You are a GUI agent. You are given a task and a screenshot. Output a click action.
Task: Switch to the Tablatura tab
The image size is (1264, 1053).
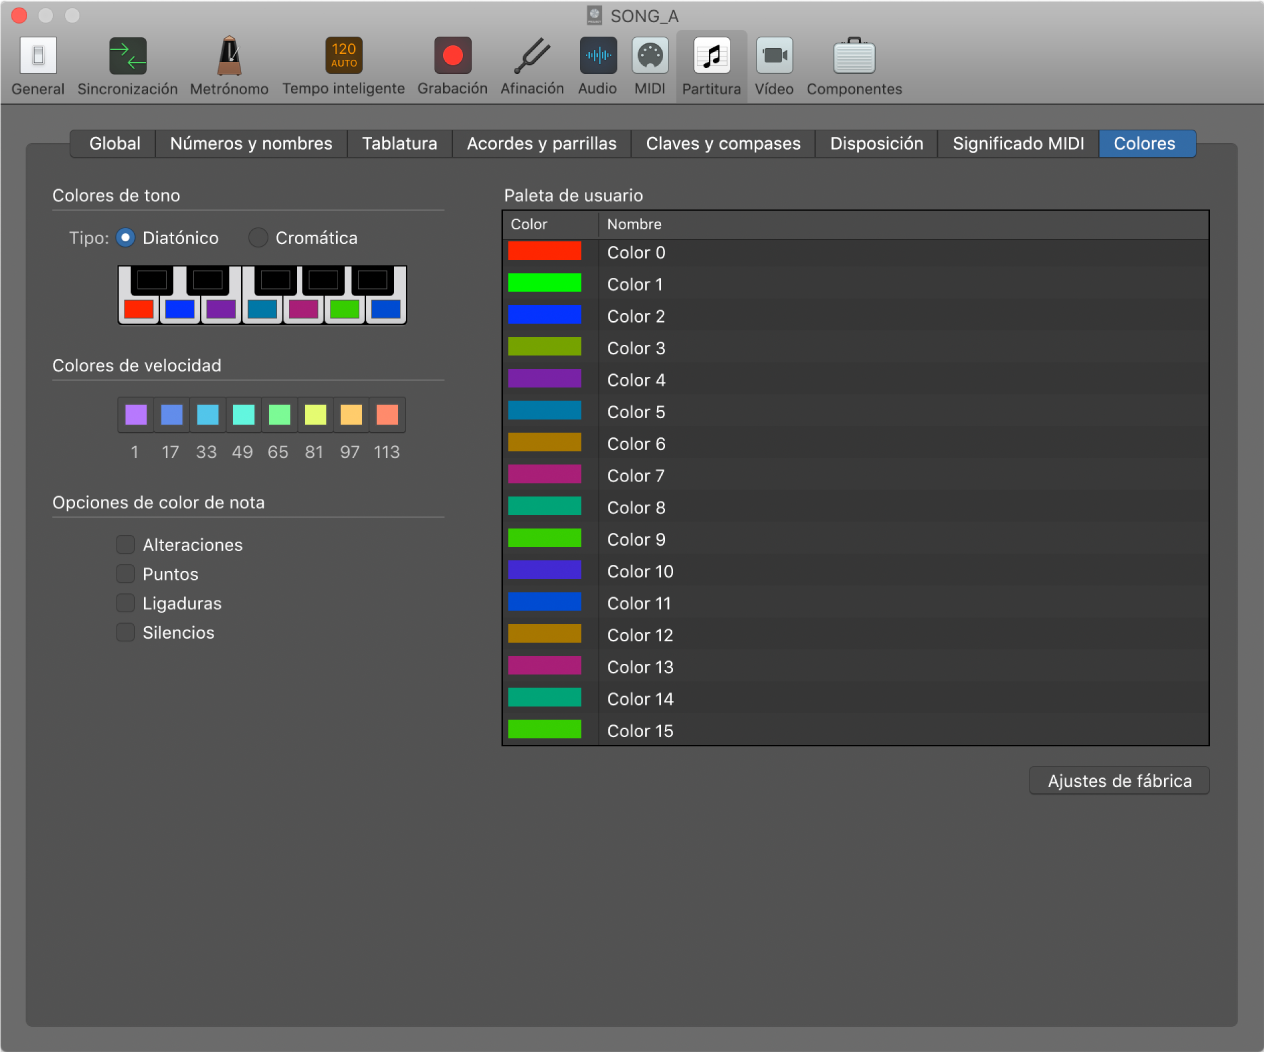(x=399, y=144)
